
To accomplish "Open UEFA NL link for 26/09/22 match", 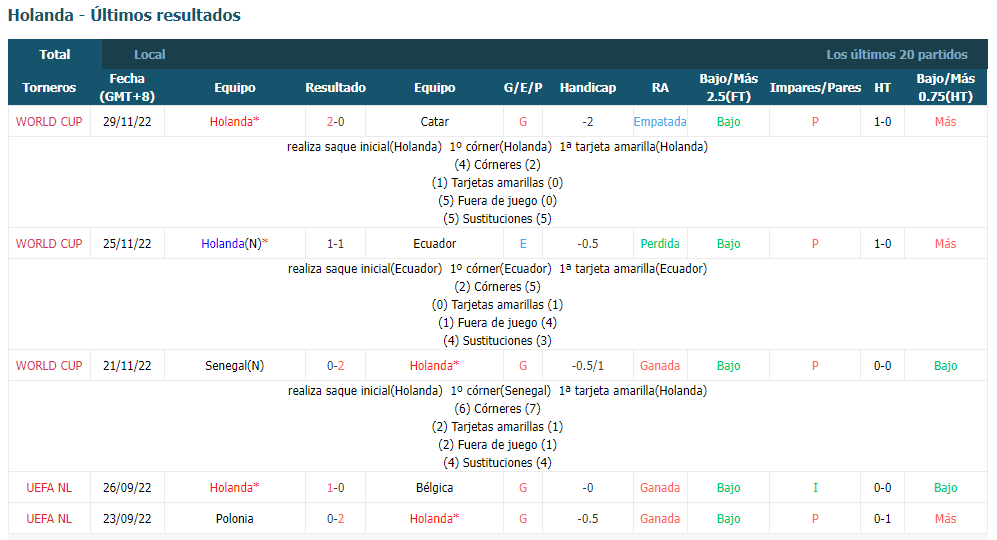I will (x=49, y=488).
